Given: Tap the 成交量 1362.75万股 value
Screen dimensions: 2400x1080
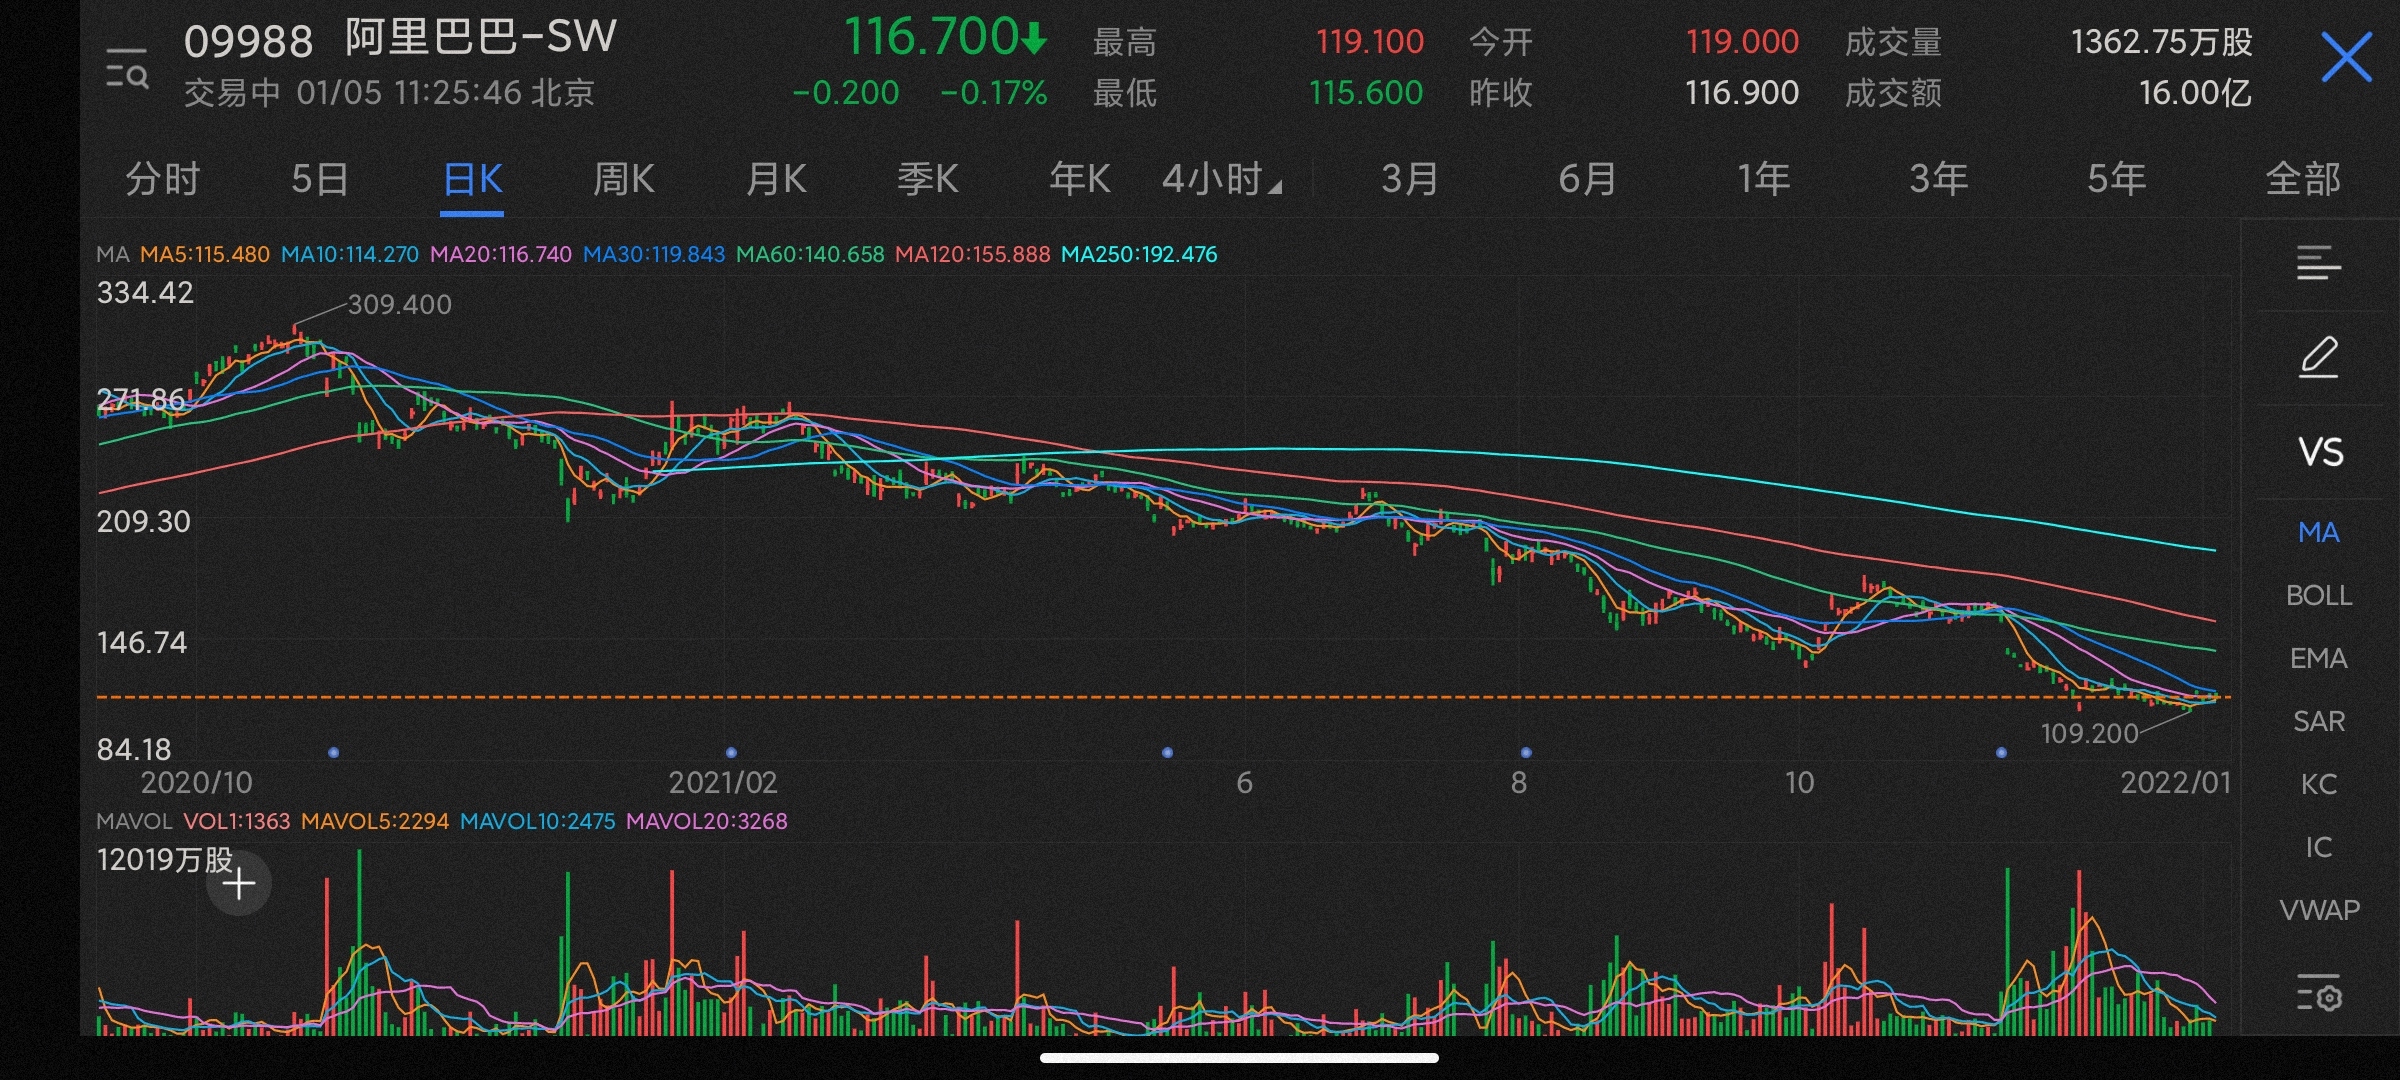Looking at the screenshot, I should tap(2161, 42).
